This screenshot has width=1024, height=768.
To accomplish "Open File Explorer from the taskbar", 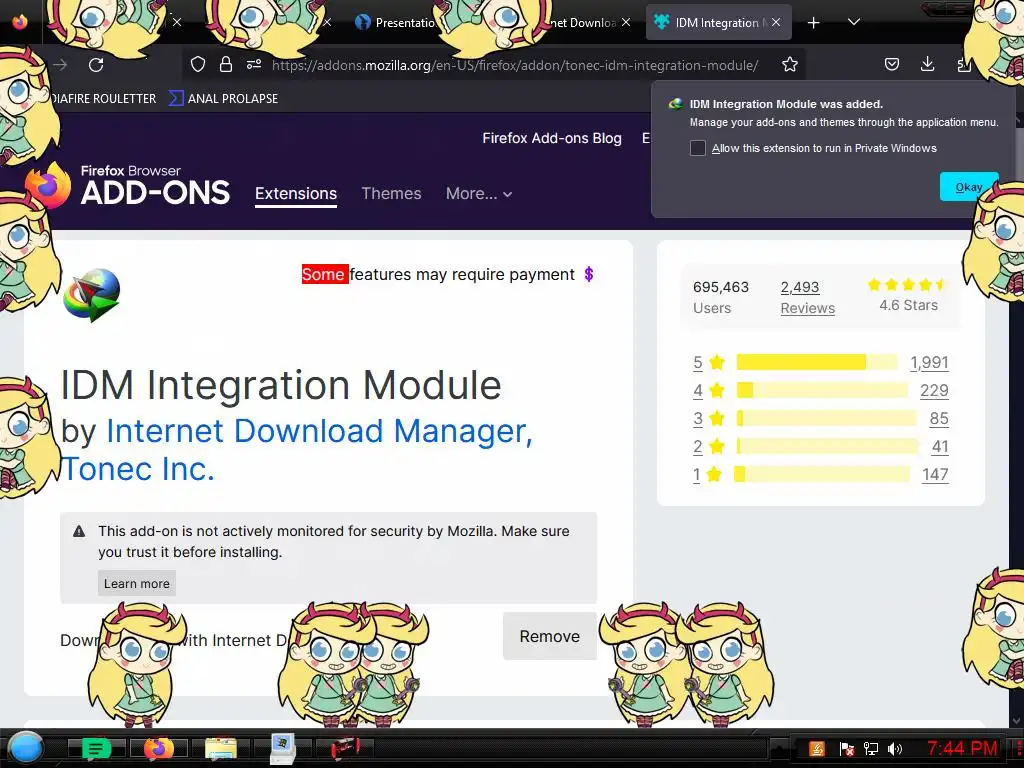I will (x=221, y=748).
